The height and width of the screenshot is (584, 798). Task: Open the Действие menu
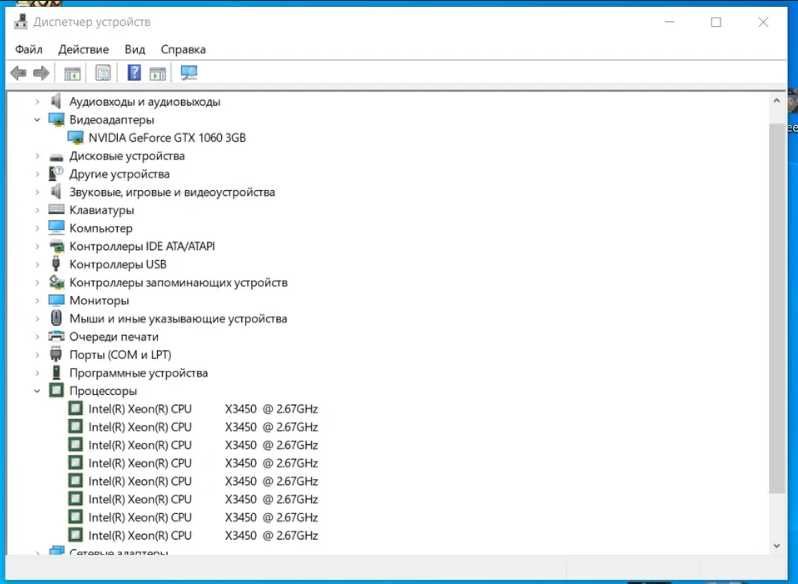coord(83,49)
